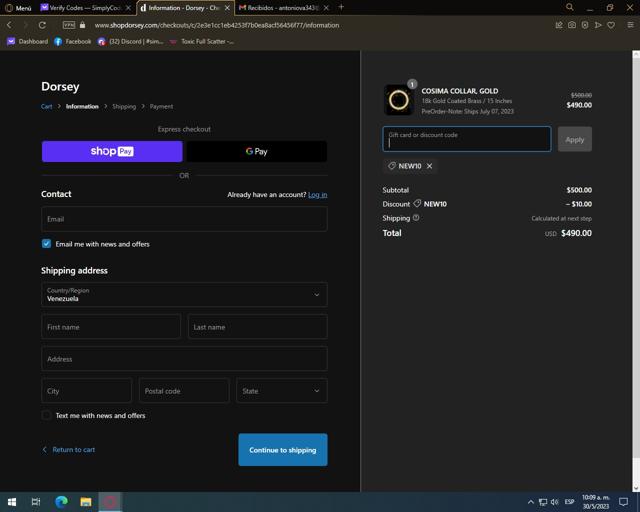This screenshot has width=640, height=512.
Task: Open the Facebook bookmark
Action: click(x=73, y=41)
